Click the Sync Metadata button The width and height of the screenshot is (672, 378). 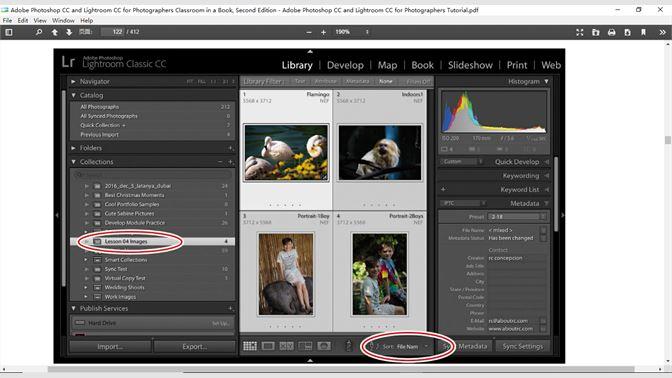[x=465, y=346]
